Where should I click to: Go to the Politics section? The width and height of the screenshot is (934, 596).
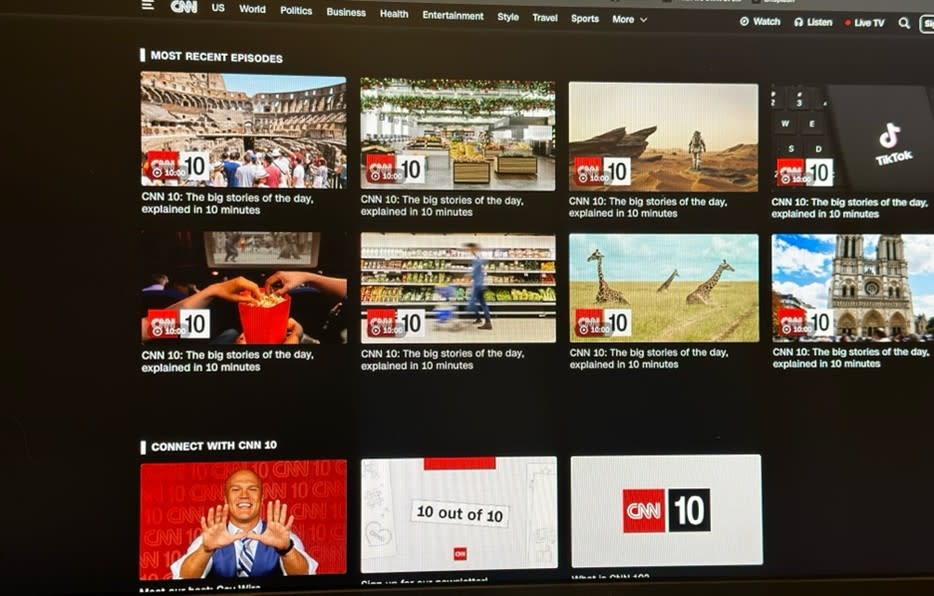click(x=296, y=10)
